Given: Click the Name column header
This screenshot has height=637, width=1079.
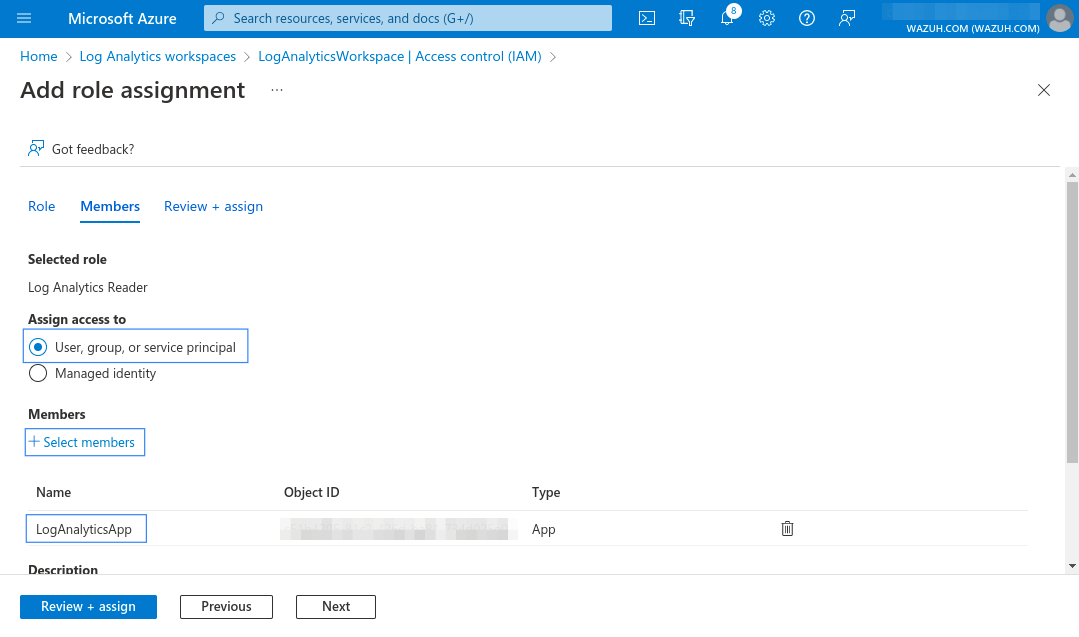Looking at the screenshot, I should (x=54, y=493).
